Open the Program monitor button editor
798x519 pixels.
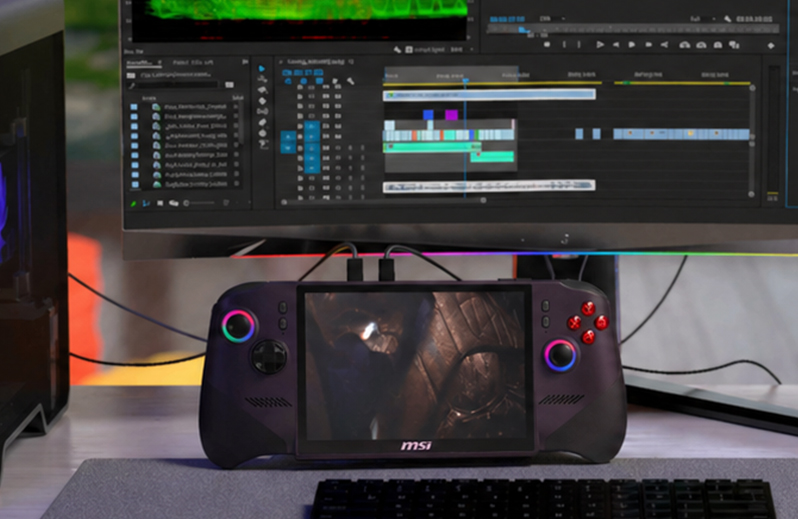[771, 46]
